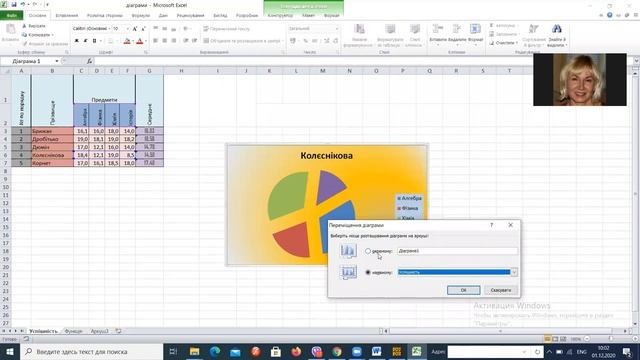
Task: Click the font color red A swatch
Action: click(x=140, y=41)
